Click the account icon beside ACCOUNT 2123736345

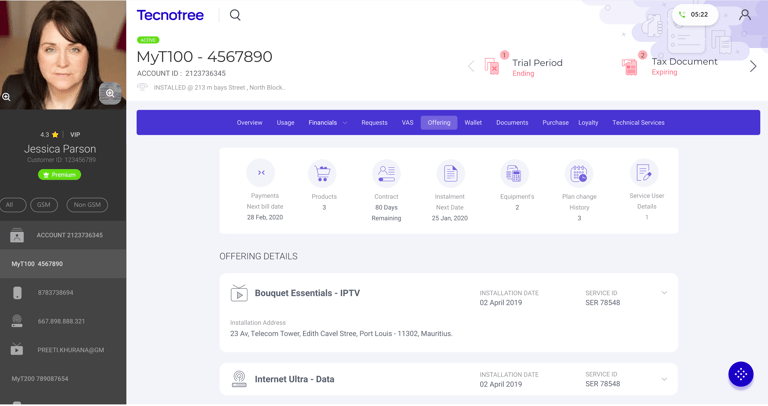[x=17, y=236]
